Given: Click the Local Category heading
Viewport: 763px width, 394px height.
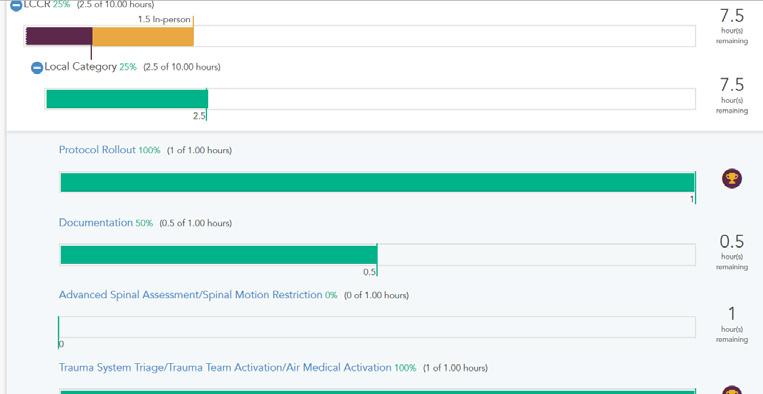Looking at the screenshot, I should [80, 67].
